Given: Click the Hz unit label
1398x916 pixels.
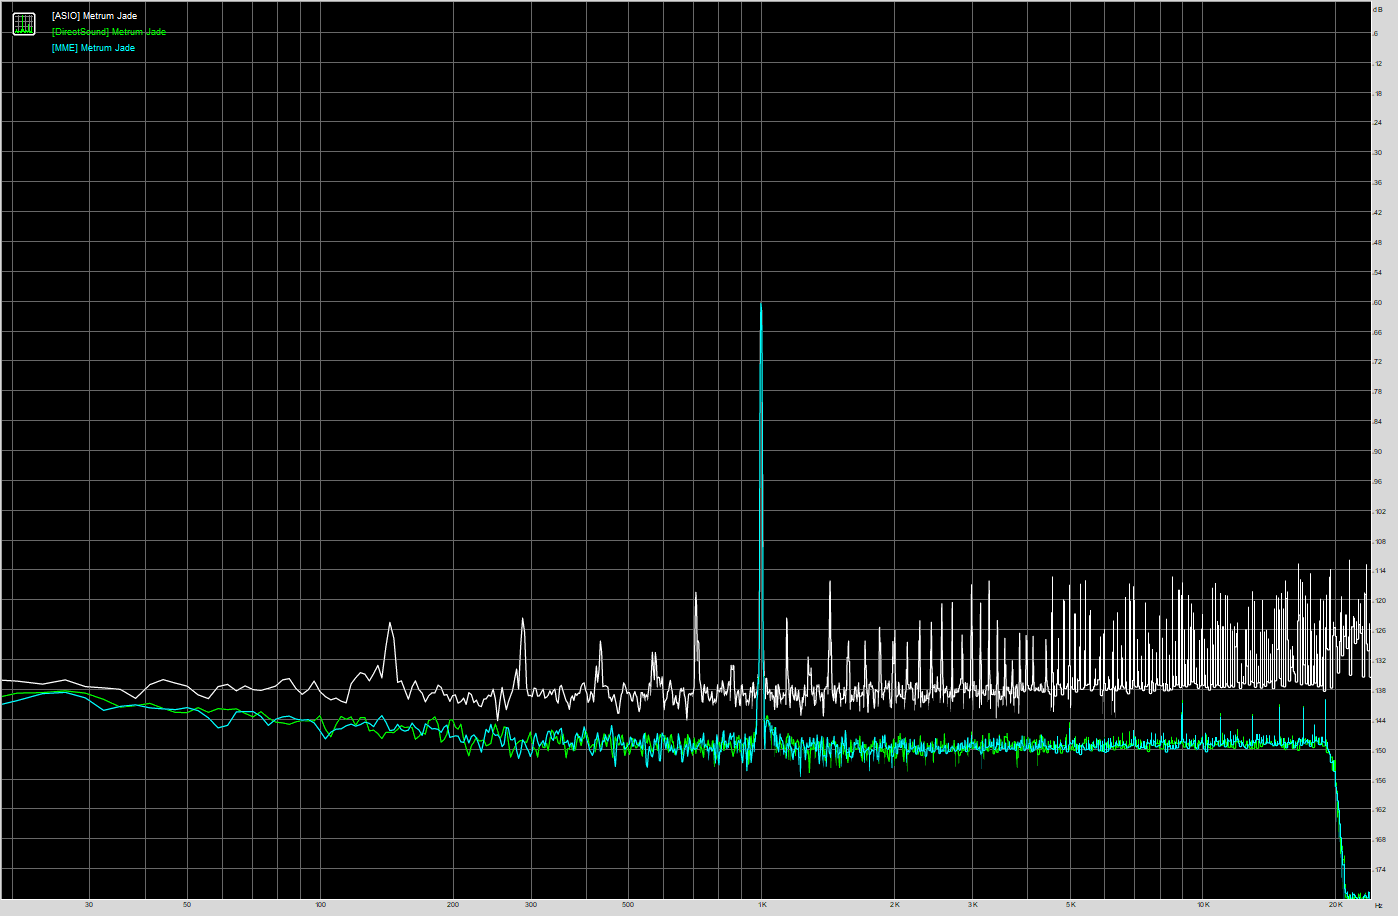Looking at the screenshot, I should (1379, 906).
